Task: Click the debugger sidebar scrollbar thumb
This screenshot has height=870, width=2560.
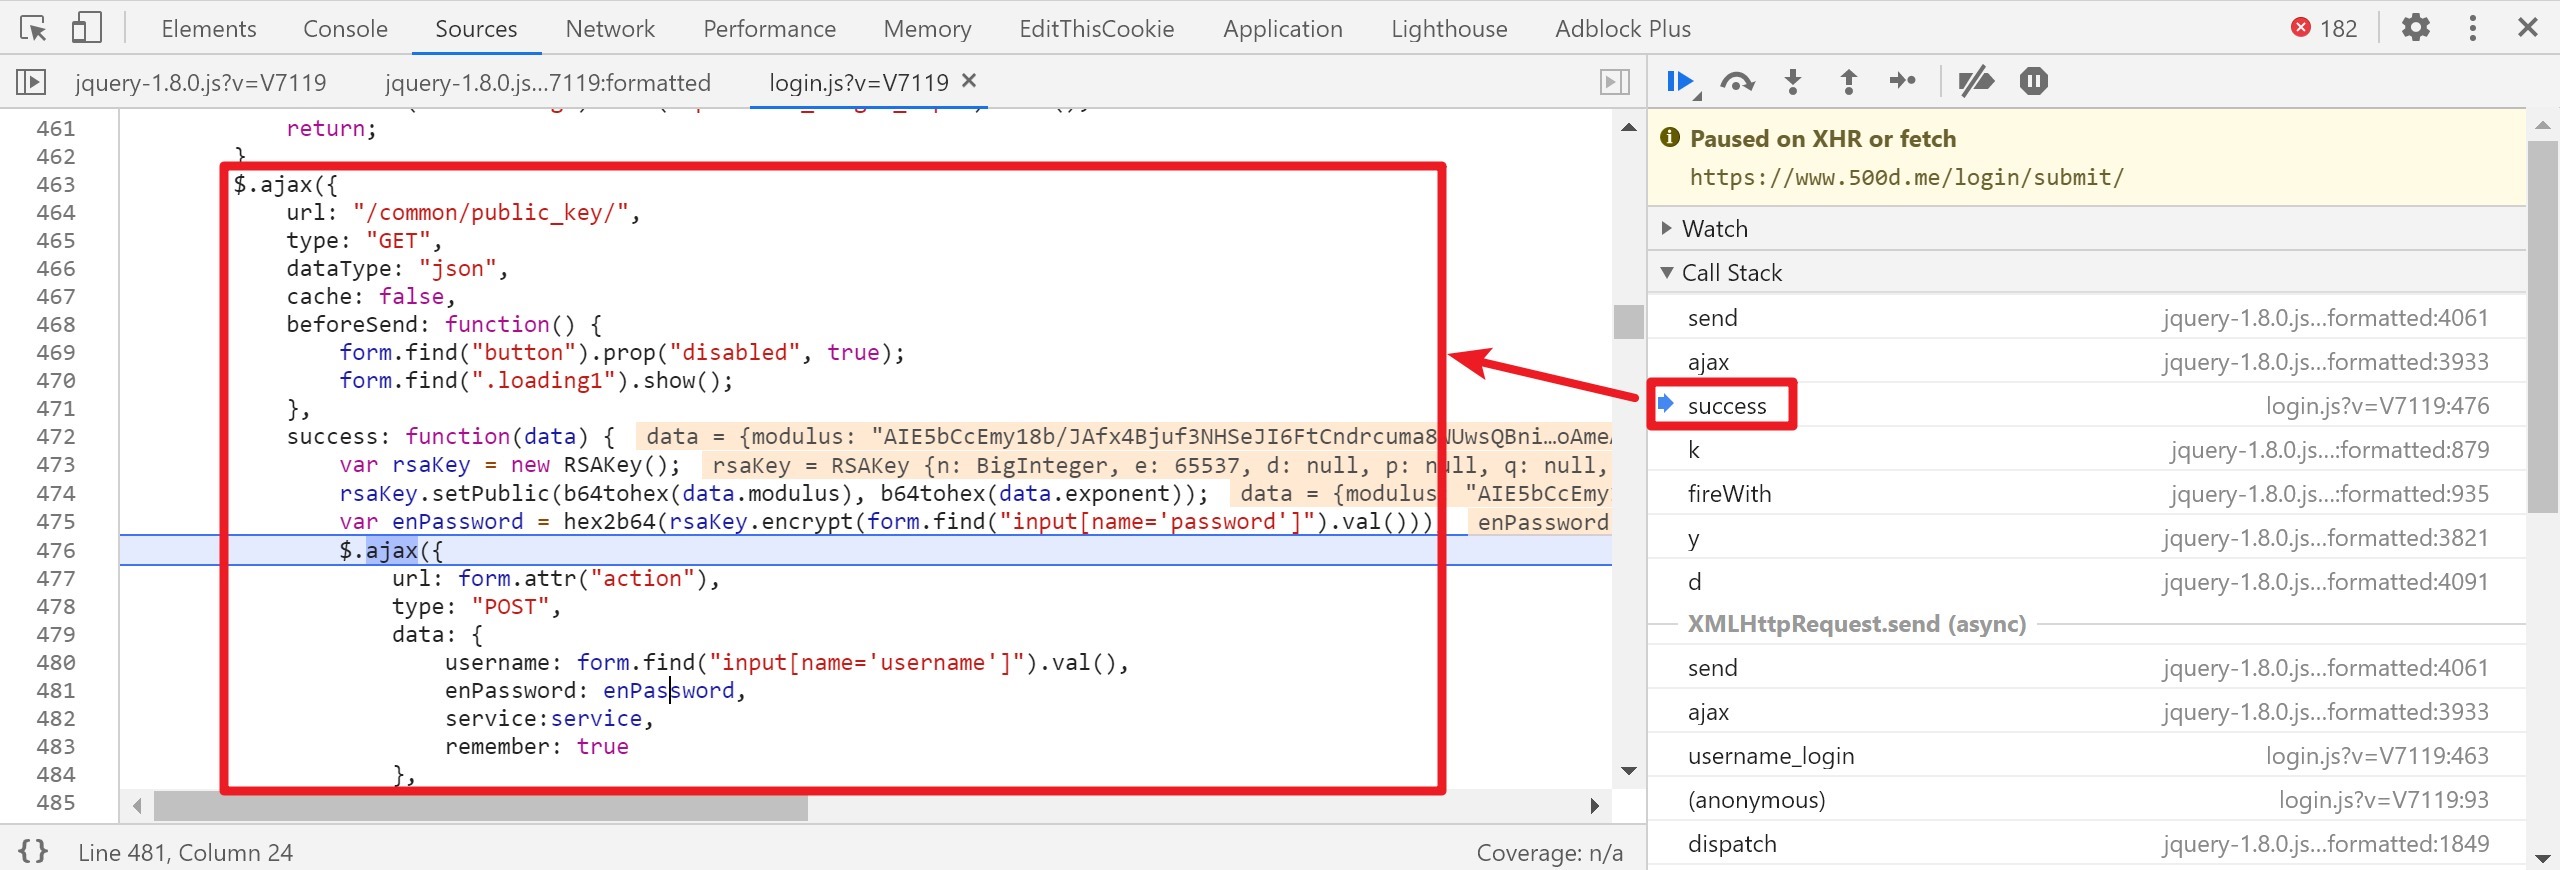Action: click(2542, 326)
